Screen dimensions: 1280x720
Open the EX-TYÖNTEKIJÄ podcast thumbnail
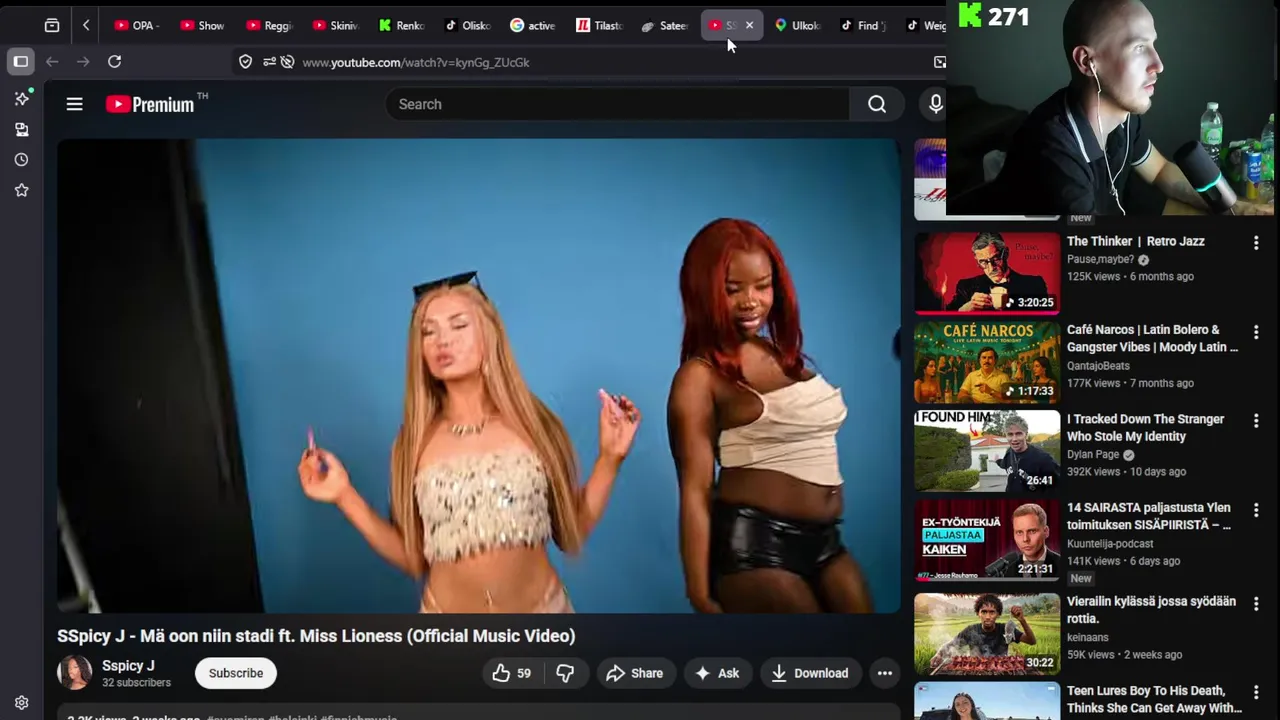987,540
